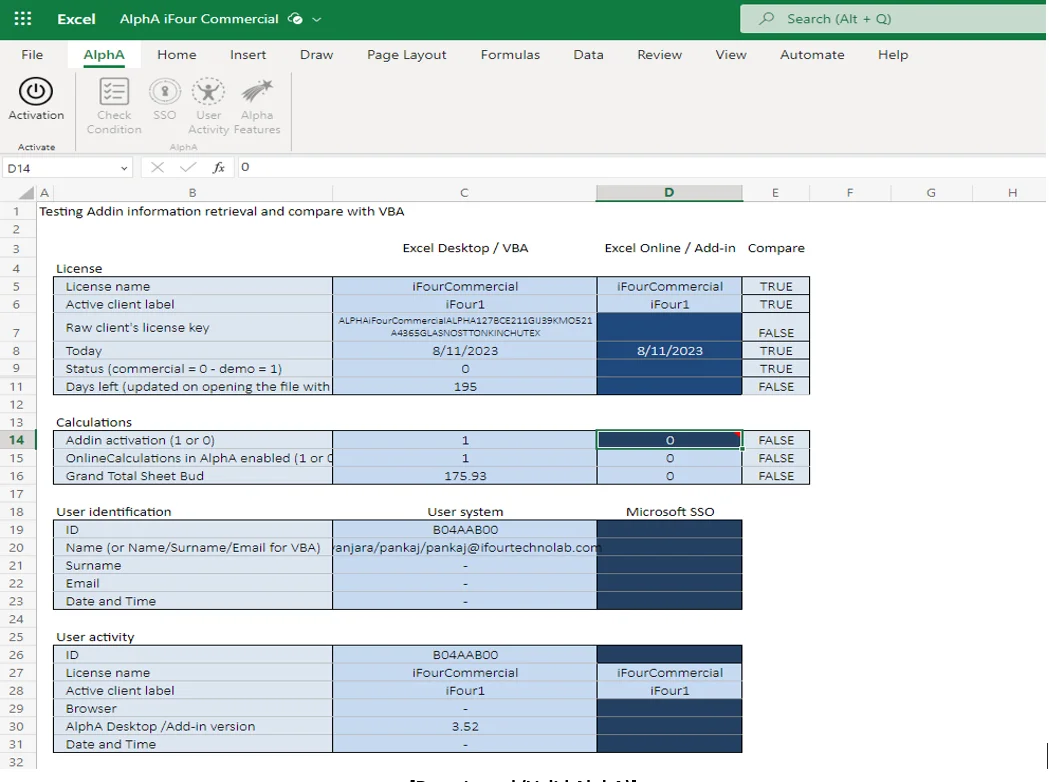This screenshot has height=782, width=1049.
Task: Select the 'Raw client's license key' cell
Action: click(193, 327)
